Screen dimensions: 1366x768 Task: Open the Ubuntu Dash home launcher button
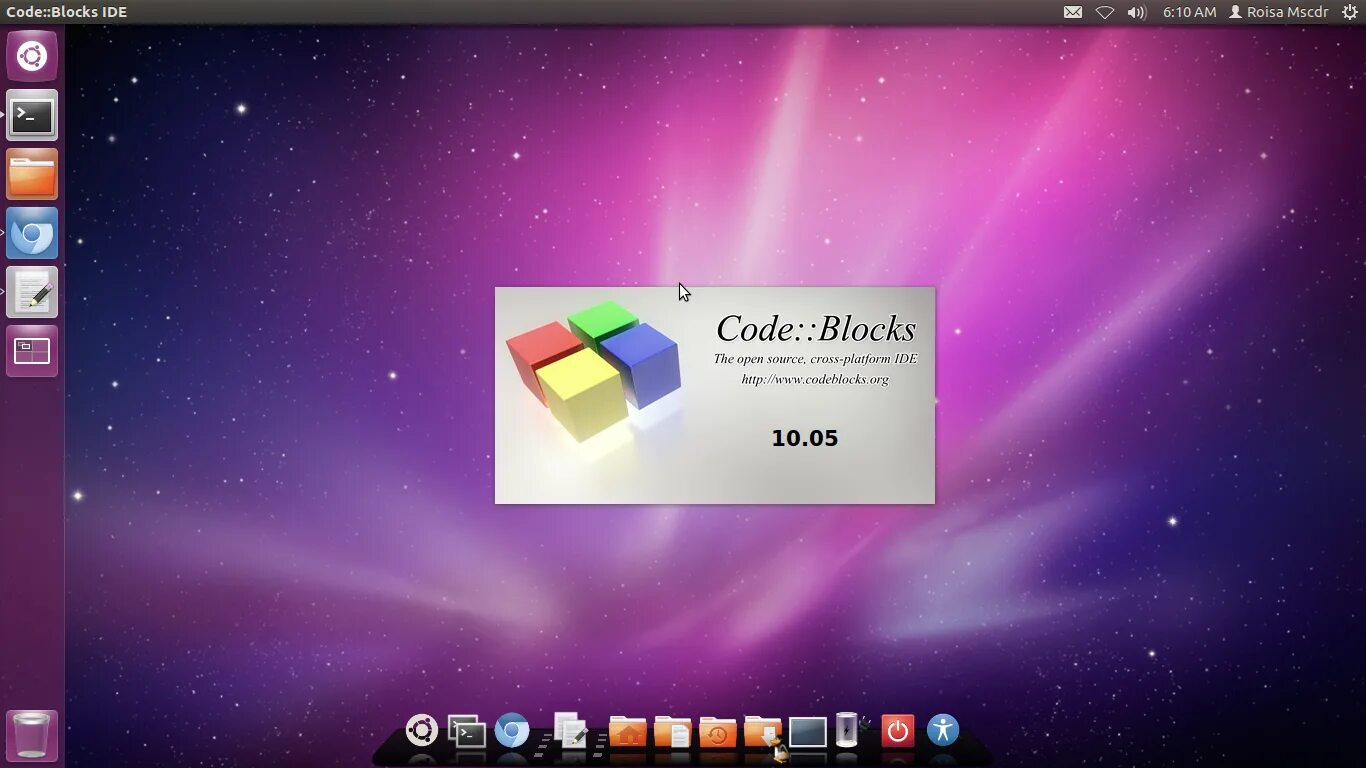32,56
